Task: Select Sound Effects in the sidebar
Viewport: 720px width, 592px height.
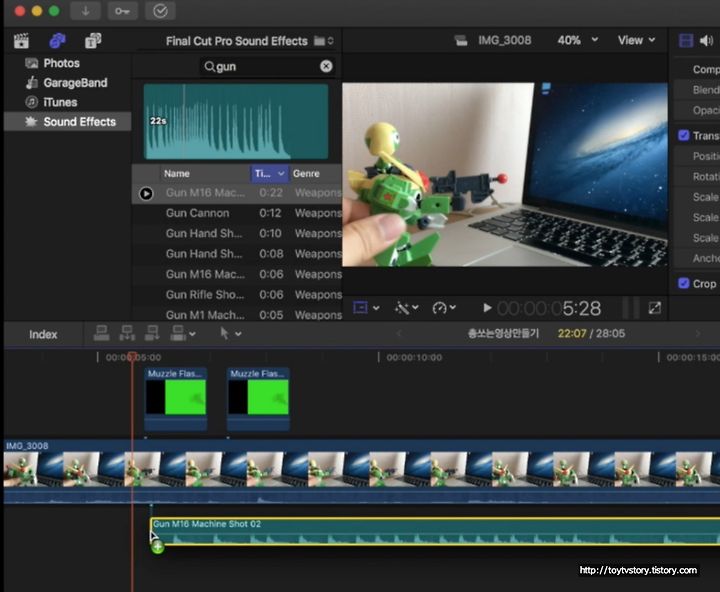Action: tap(68, 122)
